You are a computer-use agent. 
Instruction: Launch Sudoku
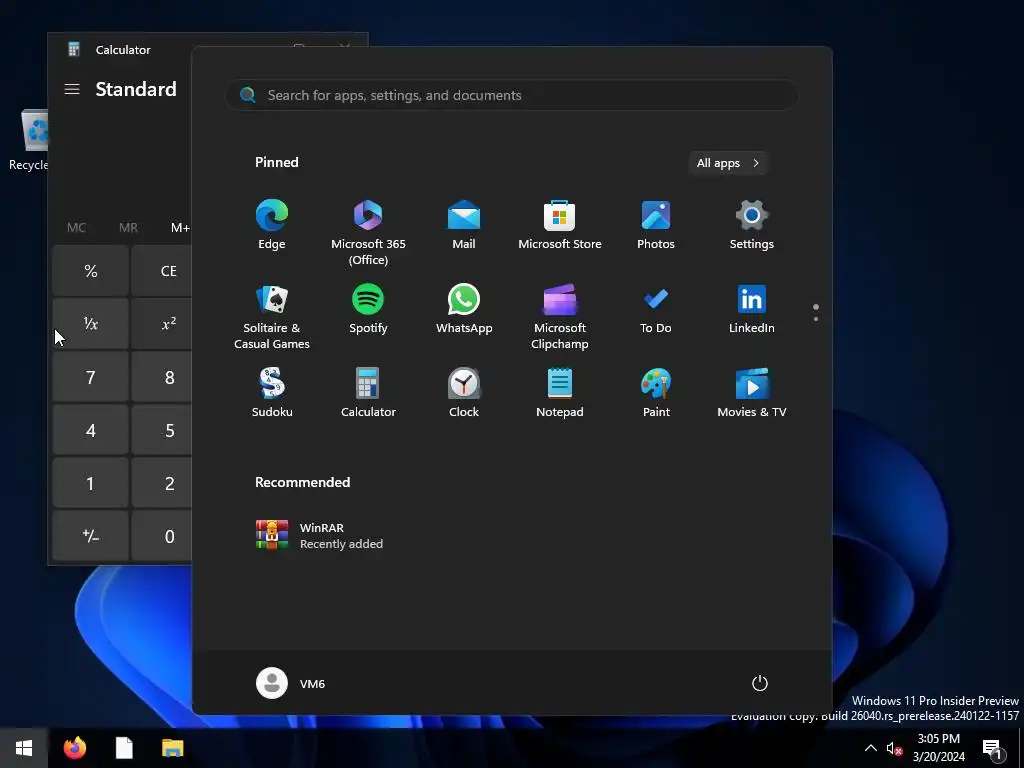(272, 392)
